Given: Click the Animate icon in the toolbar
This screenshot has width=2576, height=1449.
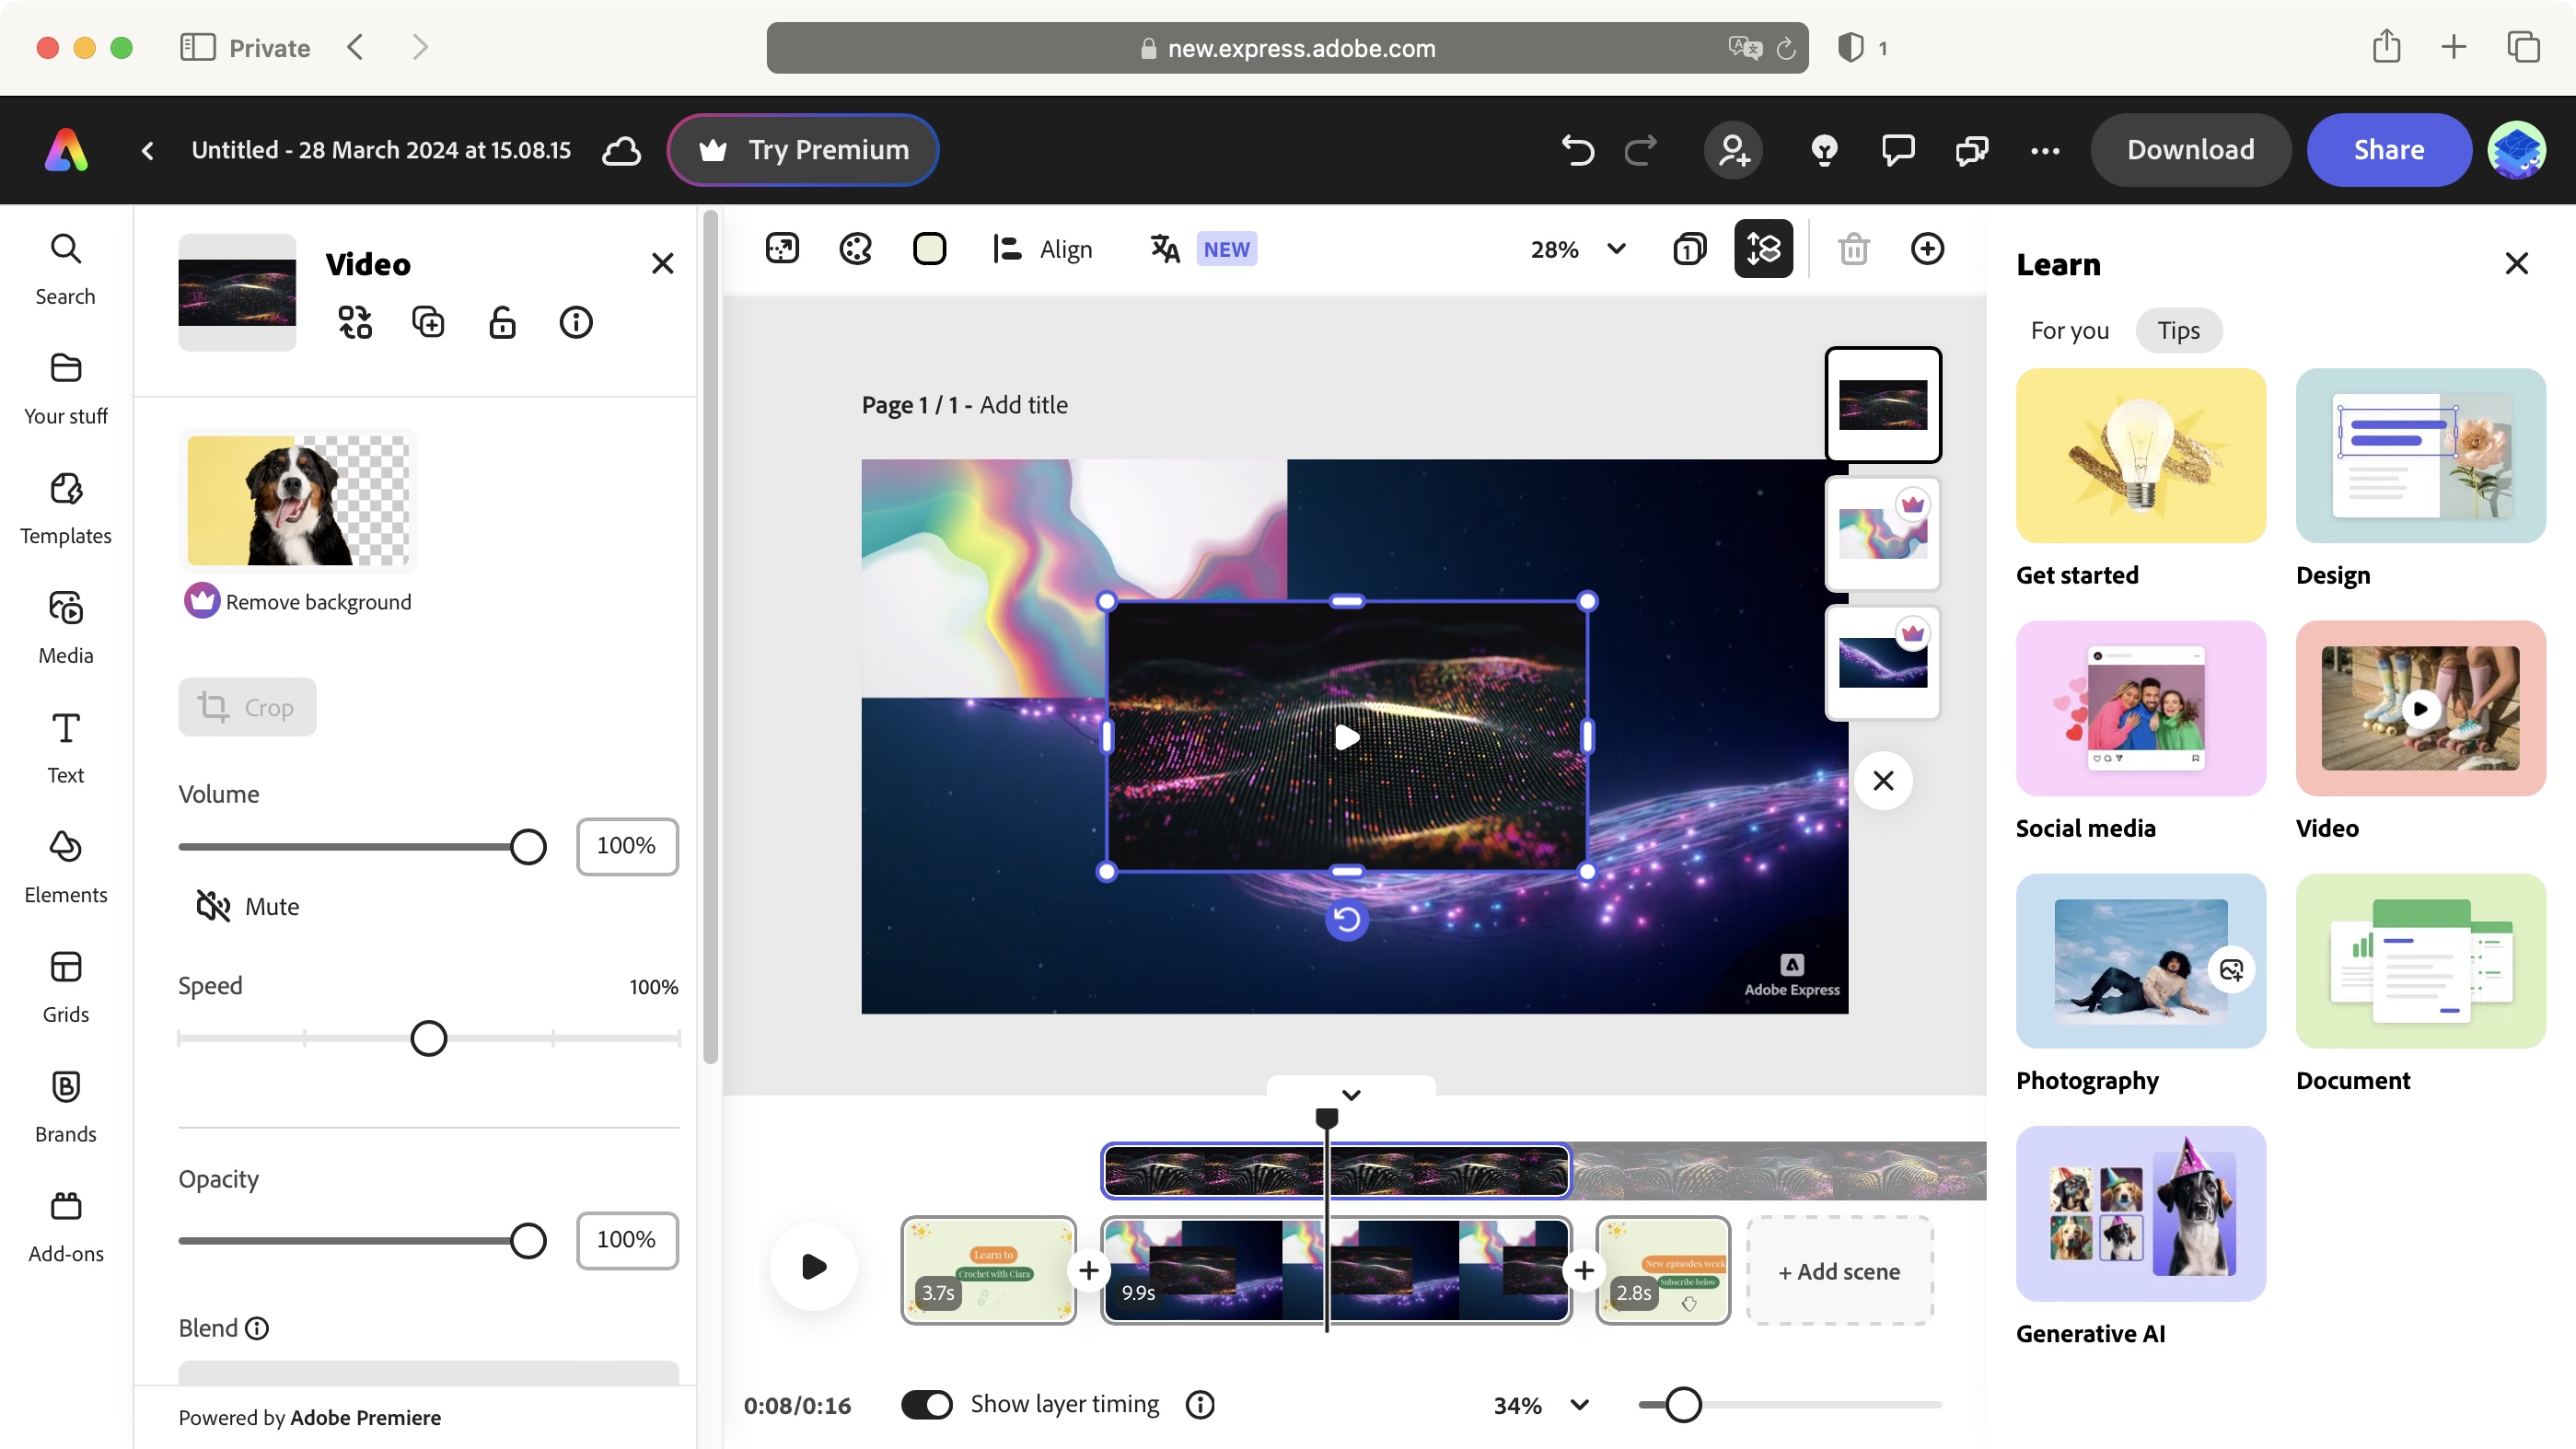Looking at the screenshot, I should click(x=780, y=248).
